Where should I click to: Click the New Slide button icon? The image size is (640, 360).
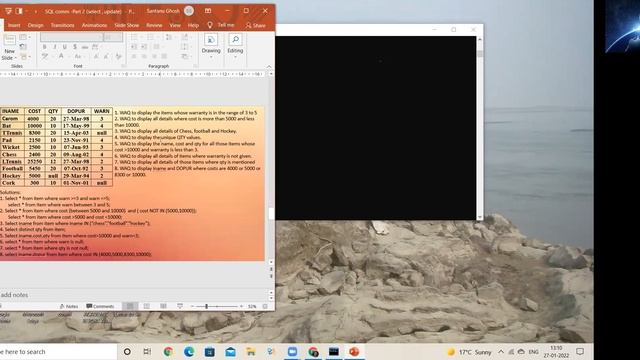(9, 40)
